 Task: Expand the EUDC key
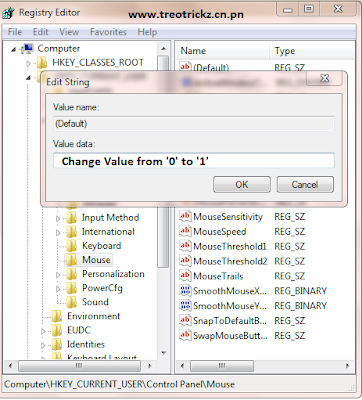[x=43, y=331]
